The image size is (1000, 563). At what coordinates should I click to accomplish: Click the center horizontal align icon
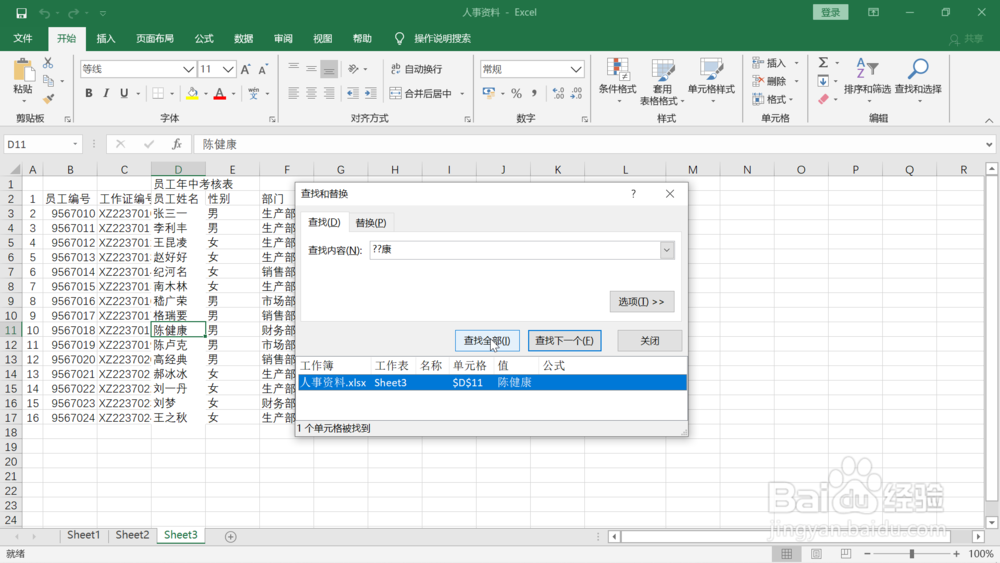pyautogui.click(x=311, y=93)
